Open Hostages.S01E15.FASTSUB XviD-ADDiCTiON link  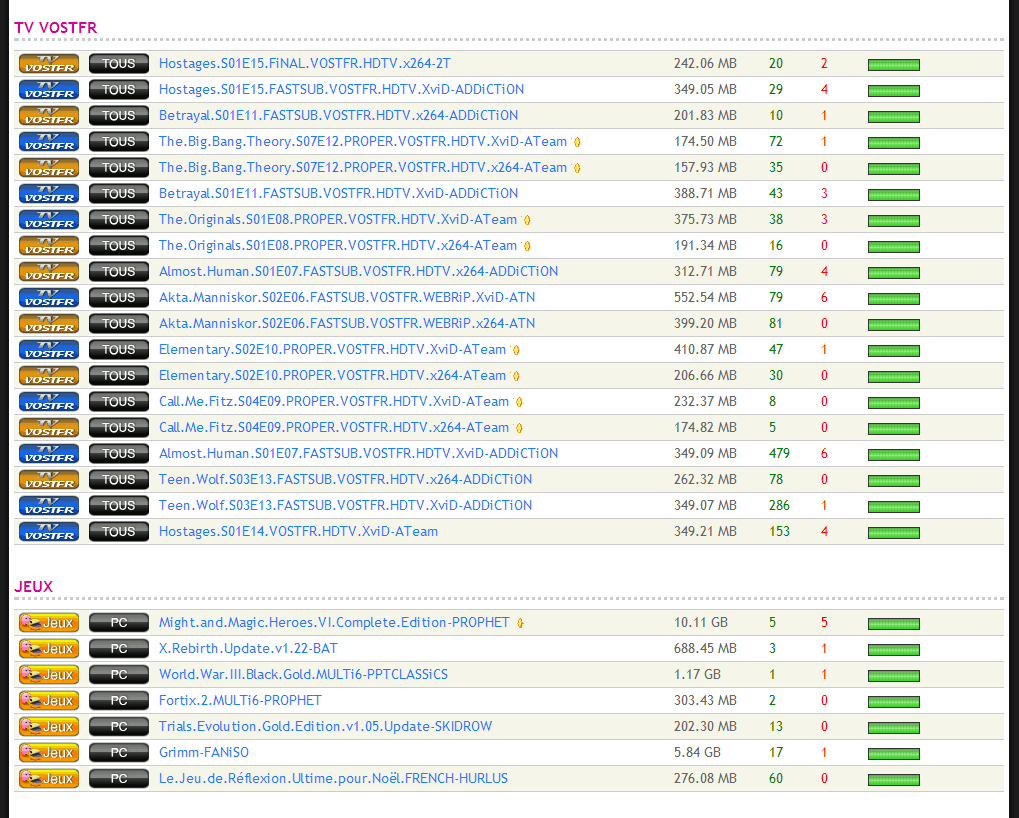click(341, 90)
